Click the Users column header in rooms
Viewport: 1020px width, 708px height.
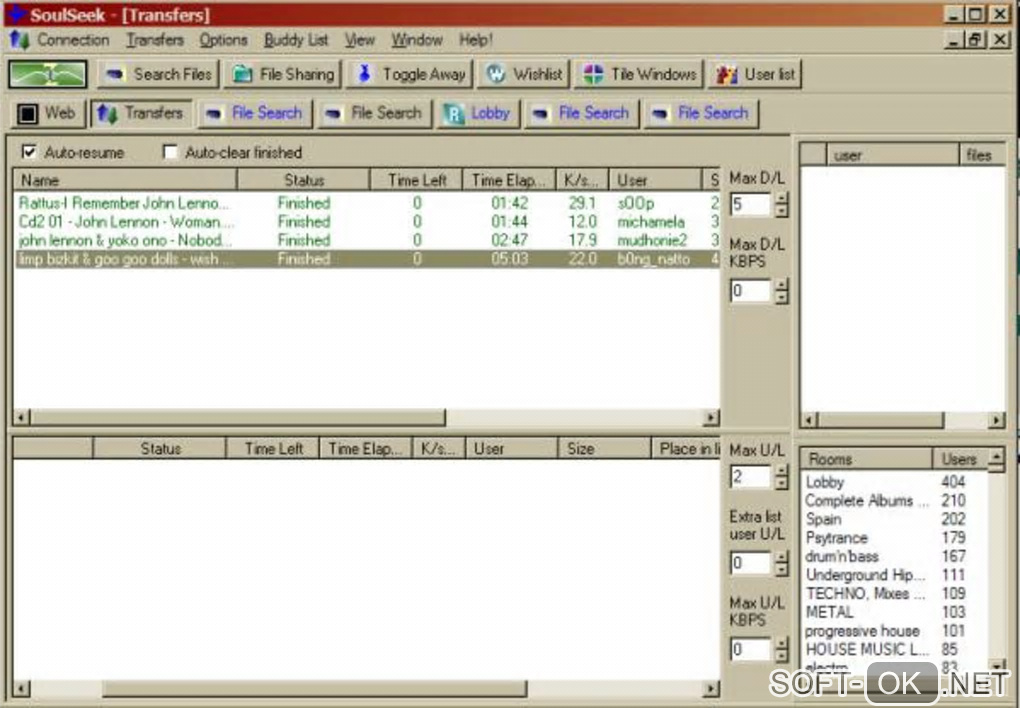[x=960, y=459]
